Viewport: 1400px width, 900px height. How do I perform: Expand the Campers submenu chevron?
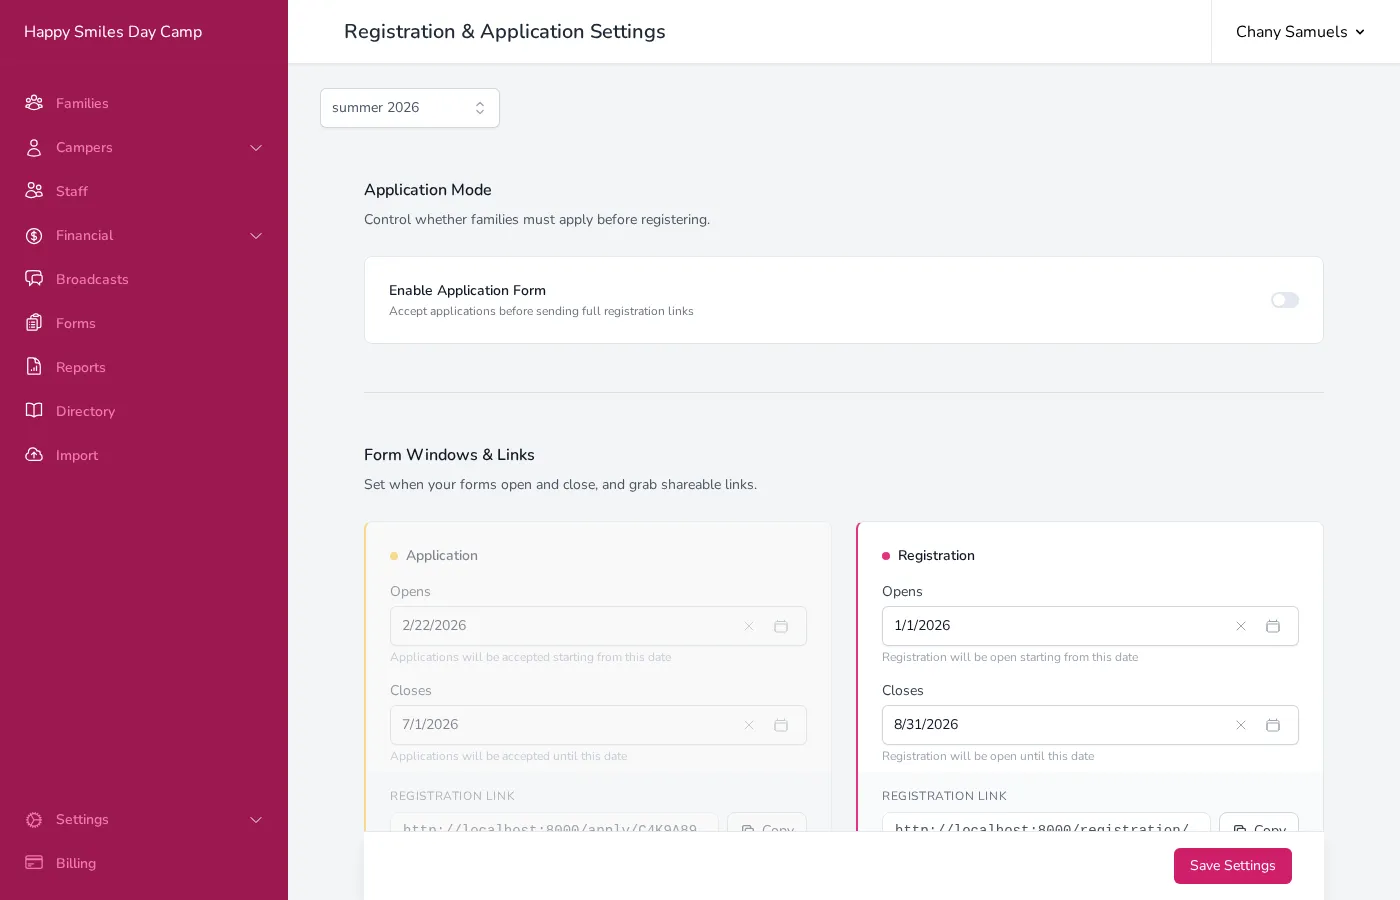tap(256, 148)
